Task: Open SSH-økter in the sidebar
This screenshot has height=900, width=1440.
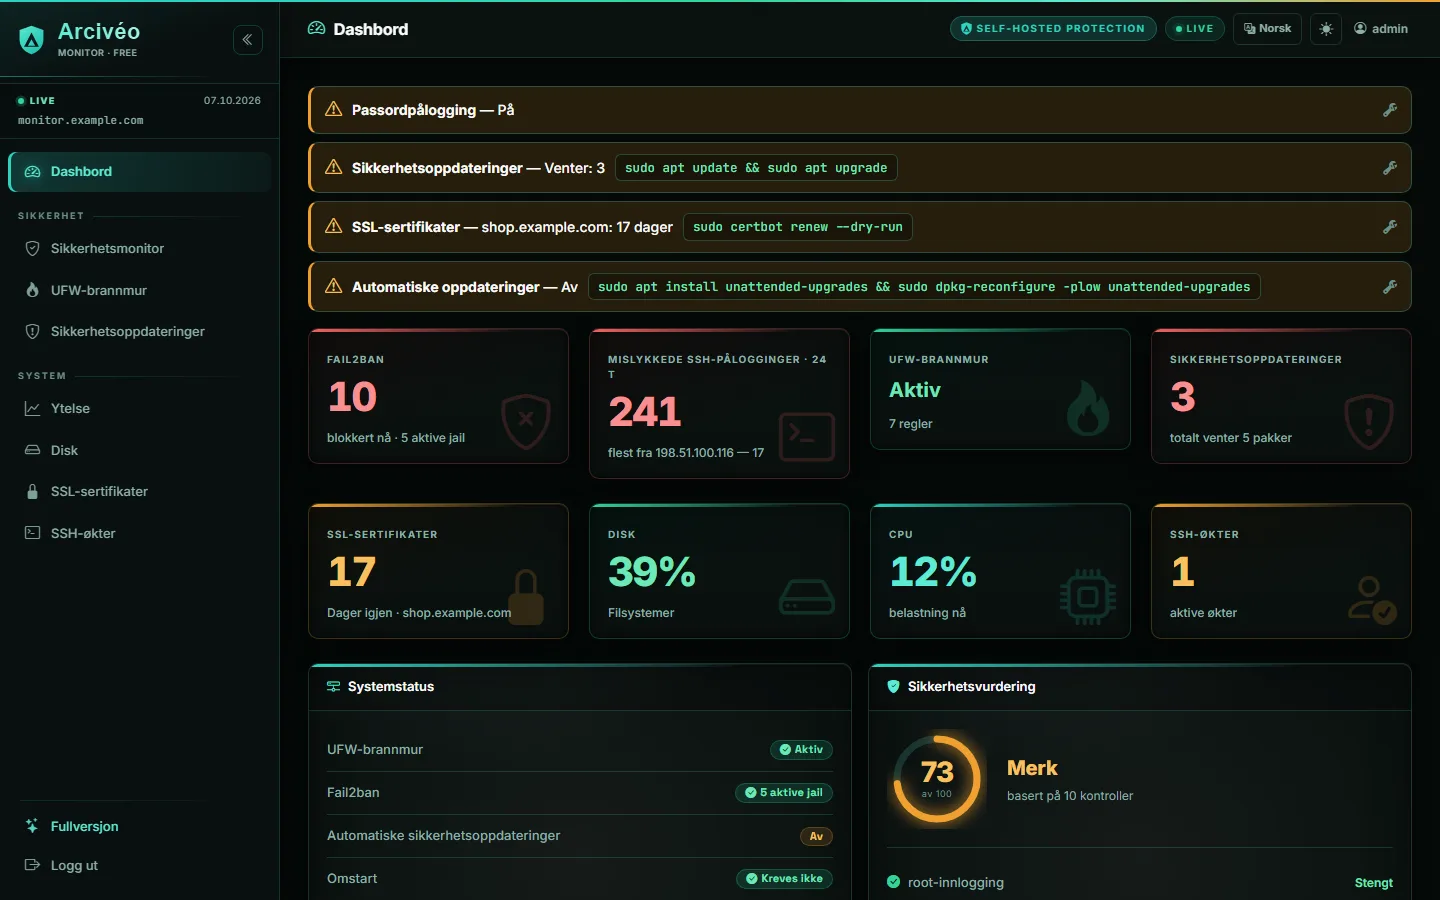Action: 140,534
